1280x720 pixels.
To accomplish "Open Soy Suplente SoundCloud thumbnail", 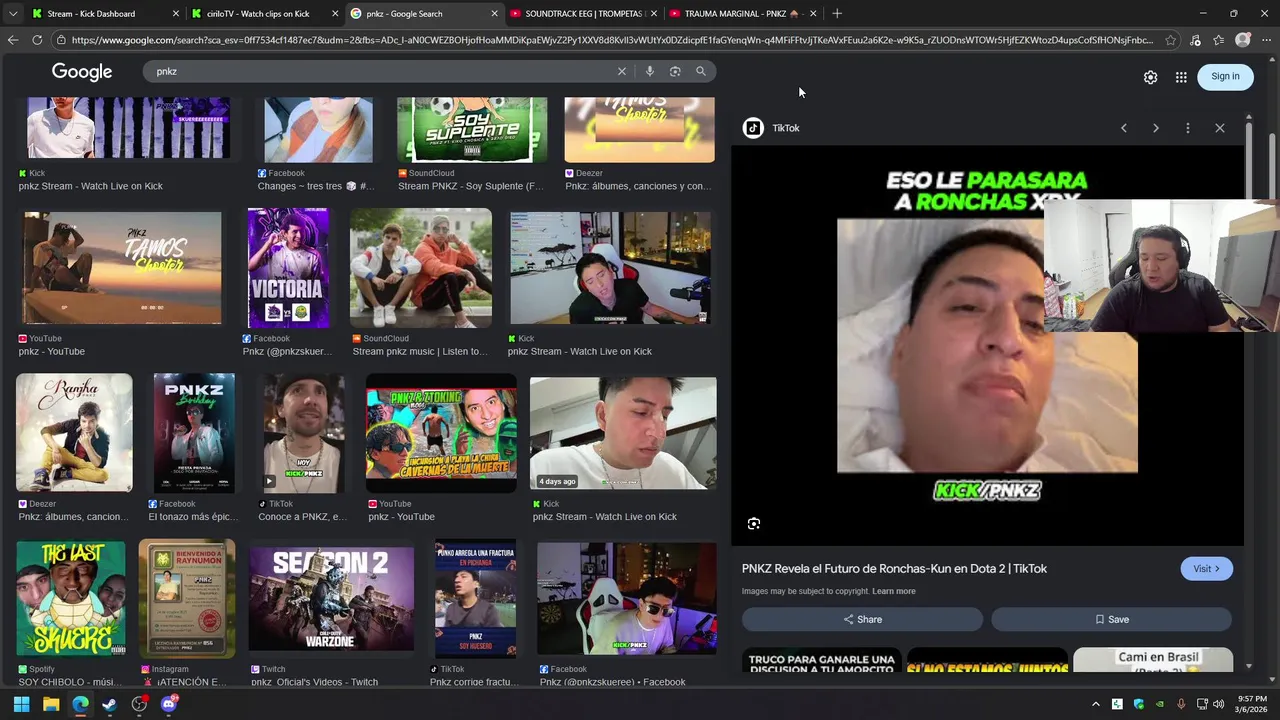I will tap(472, 130).
